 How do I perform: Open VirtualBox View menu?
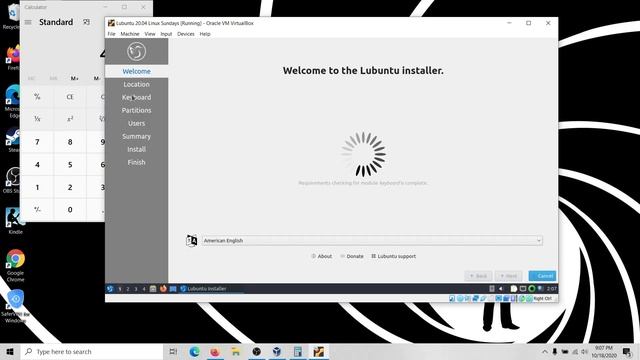(x=150, y=34)
